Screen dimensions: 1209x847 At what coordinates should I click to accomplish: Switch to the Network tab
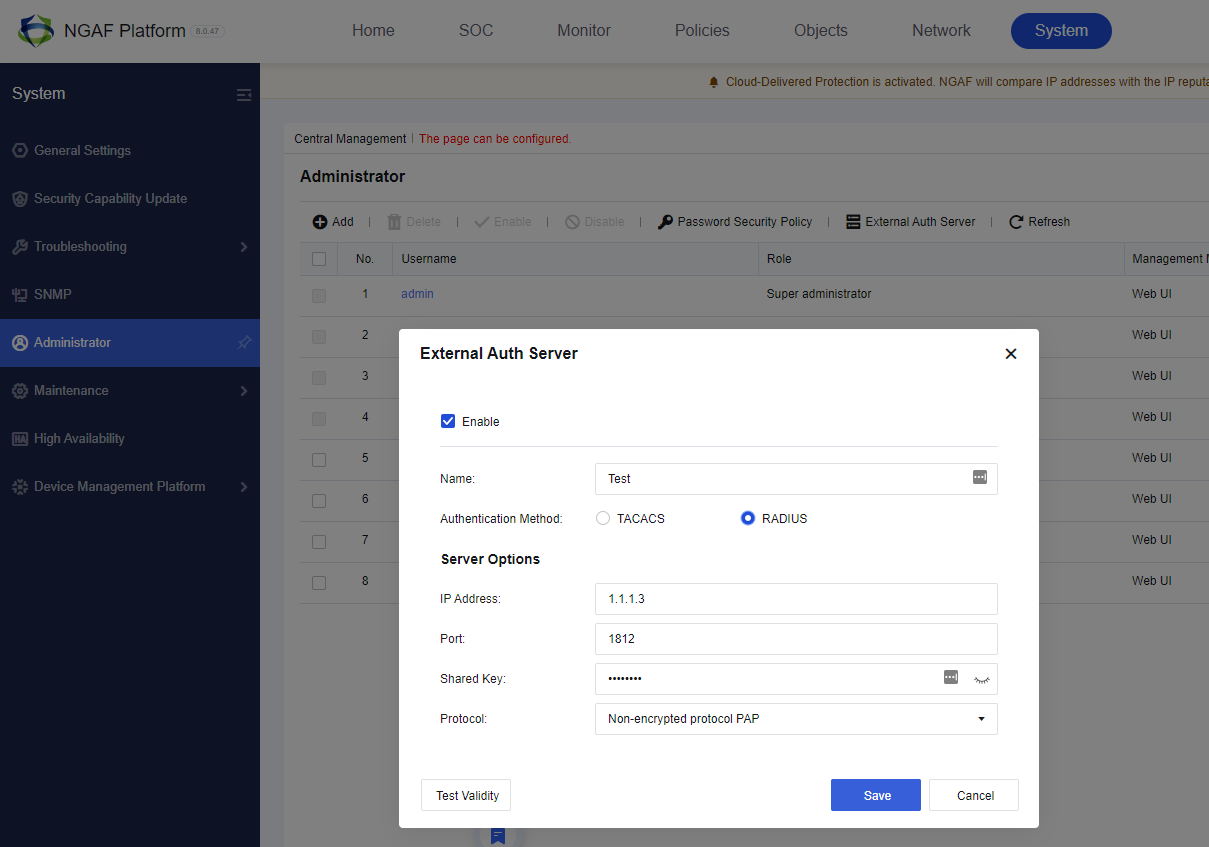pos(941,31)
